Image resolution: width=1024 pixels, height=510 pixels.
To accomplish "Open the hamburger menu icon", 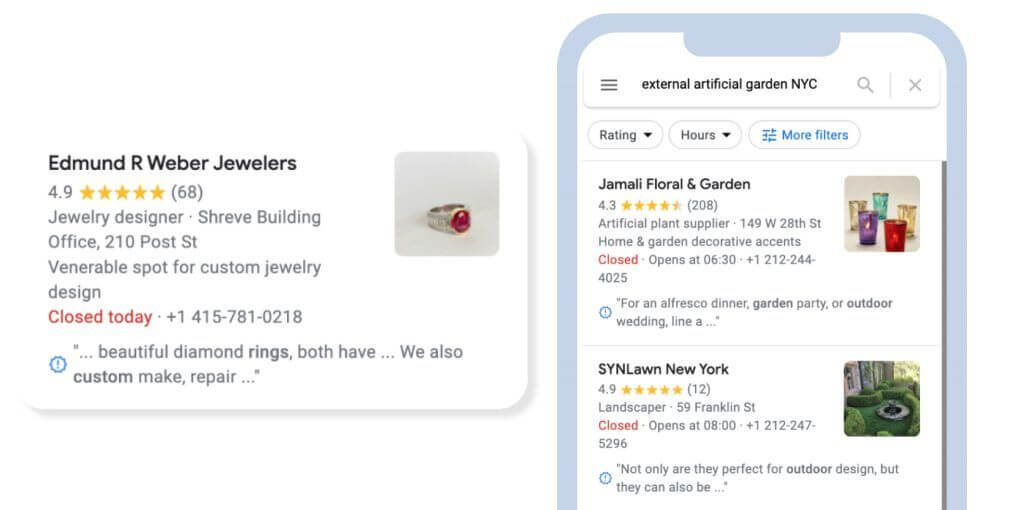I will click(609, 85).
